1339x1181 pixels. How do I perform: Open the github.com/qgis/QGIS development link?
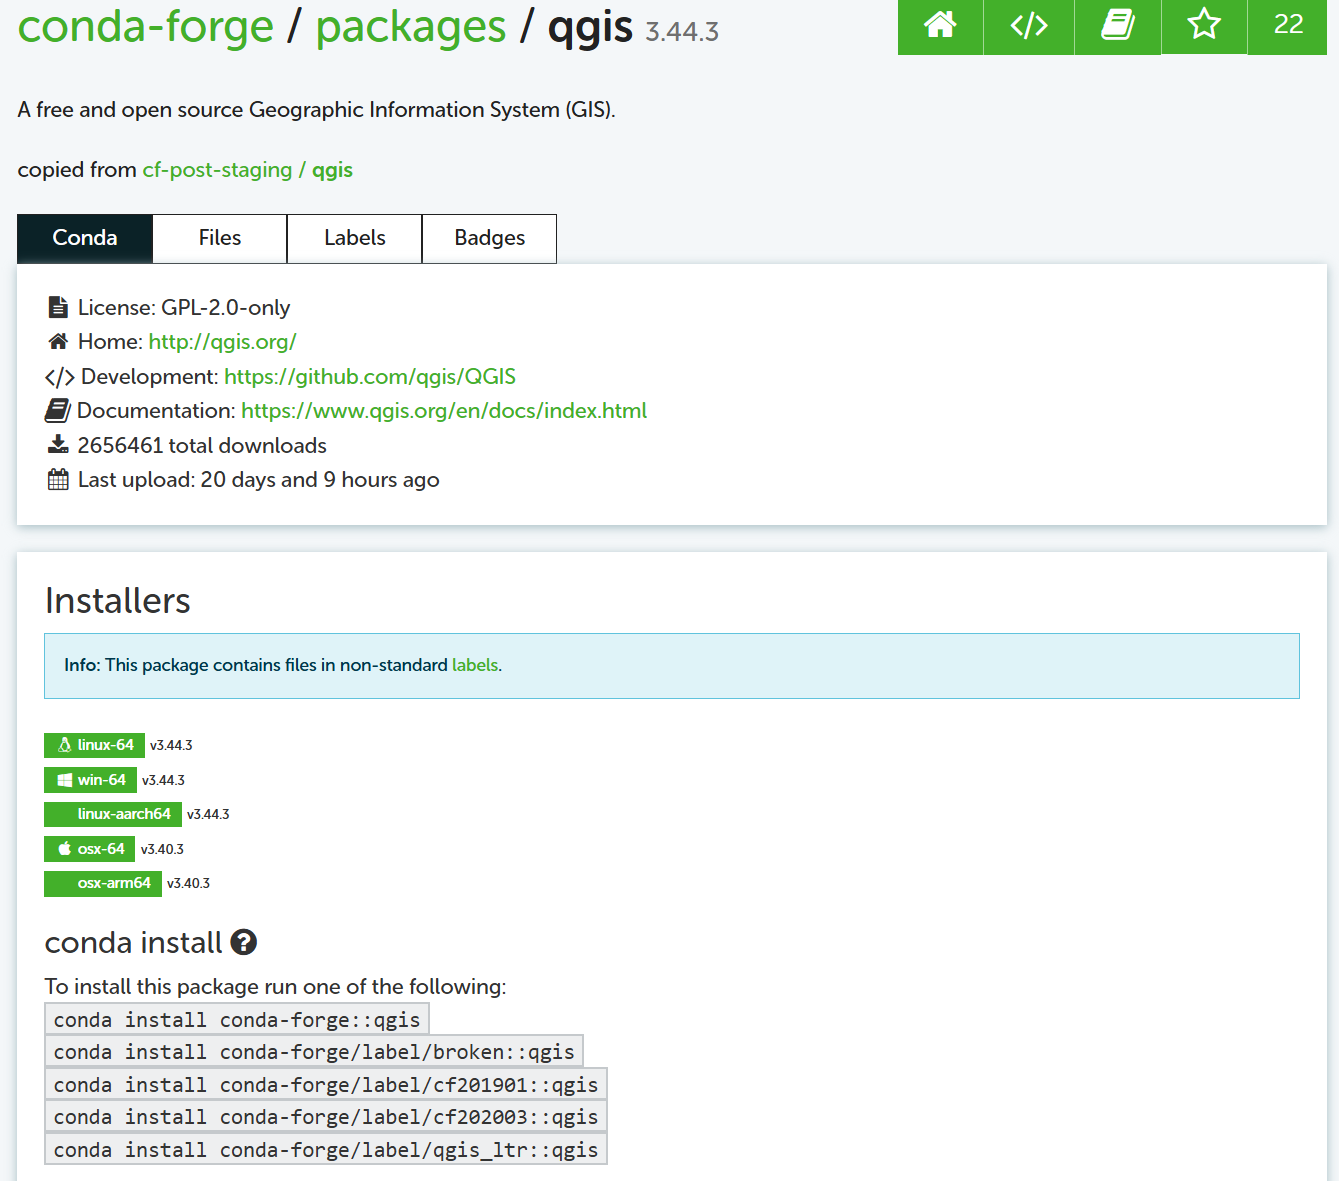tap(370, 377)
